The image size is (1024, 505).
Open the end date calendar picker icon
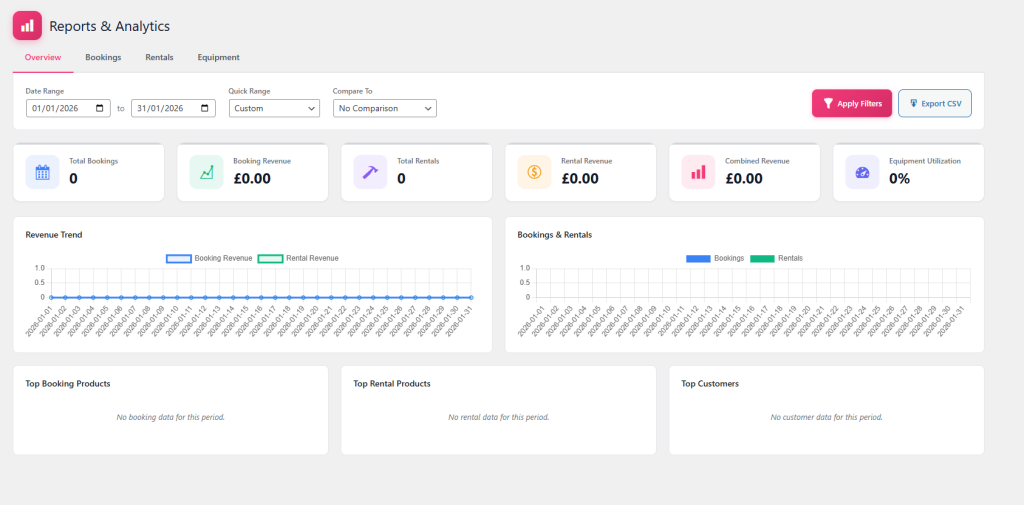tap(205, 108)
